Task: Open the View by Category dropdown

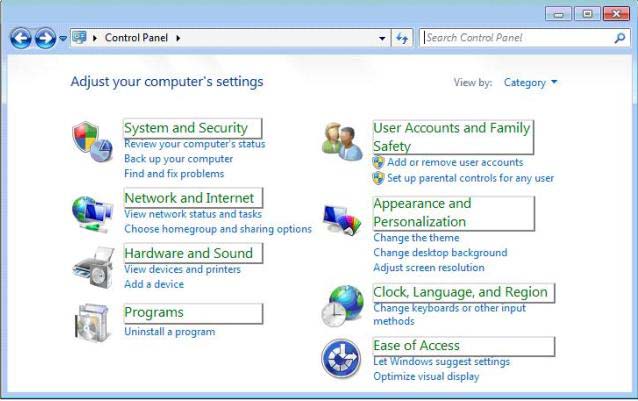Action: click(x=531, y=83)
